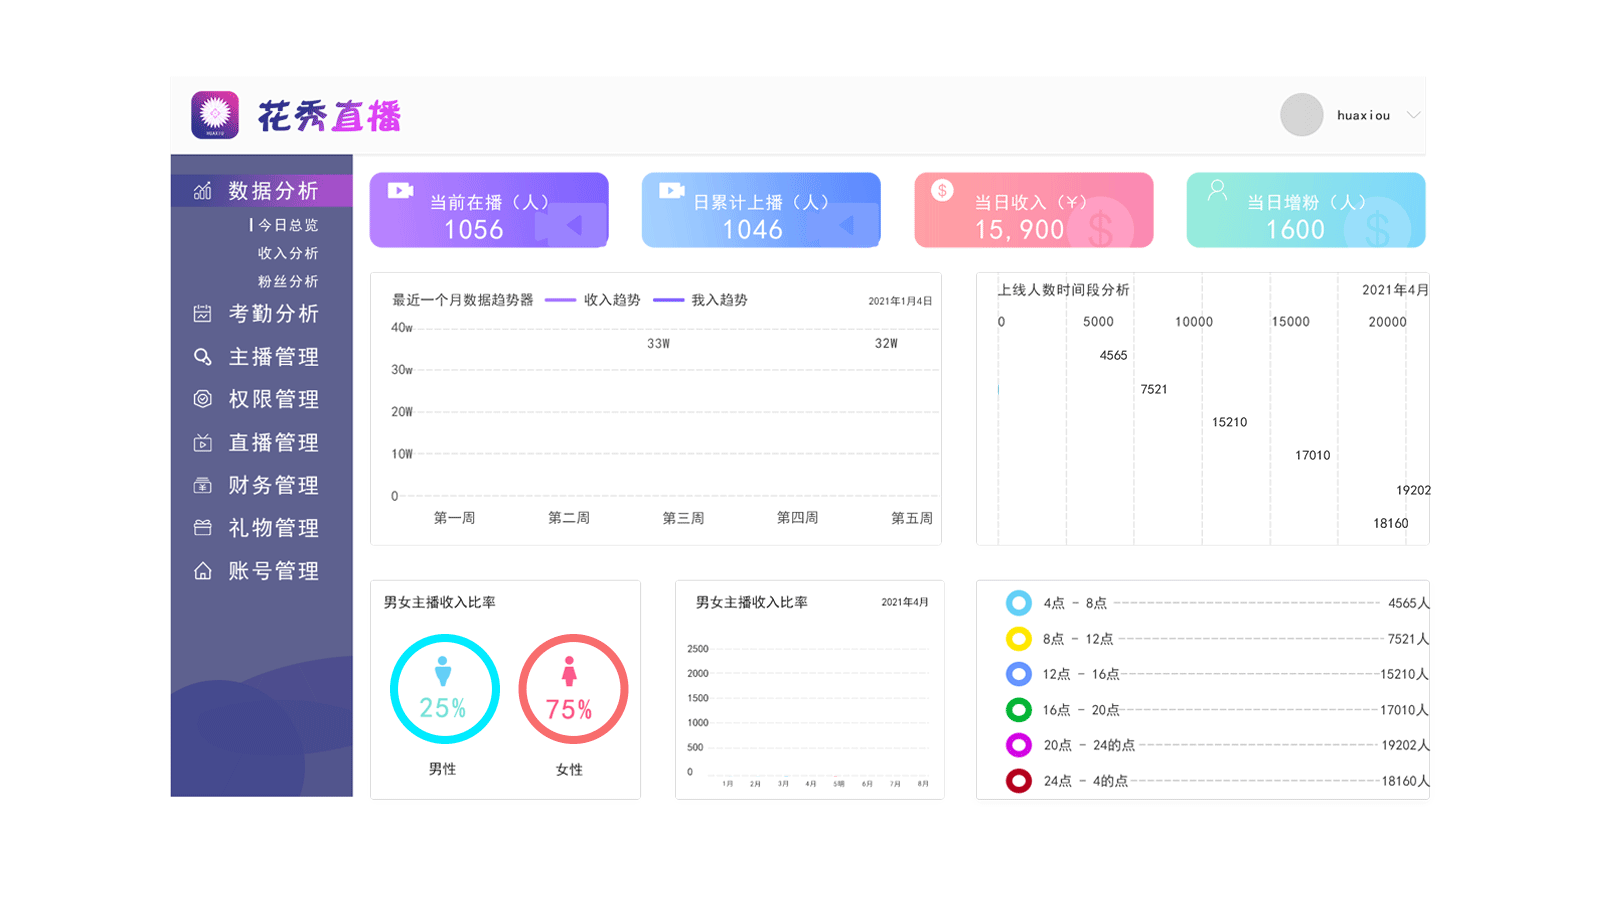Click the 礼物管理 gift box icon
The height and width of the screenshot is (898, 1600).
click(203, 527)
